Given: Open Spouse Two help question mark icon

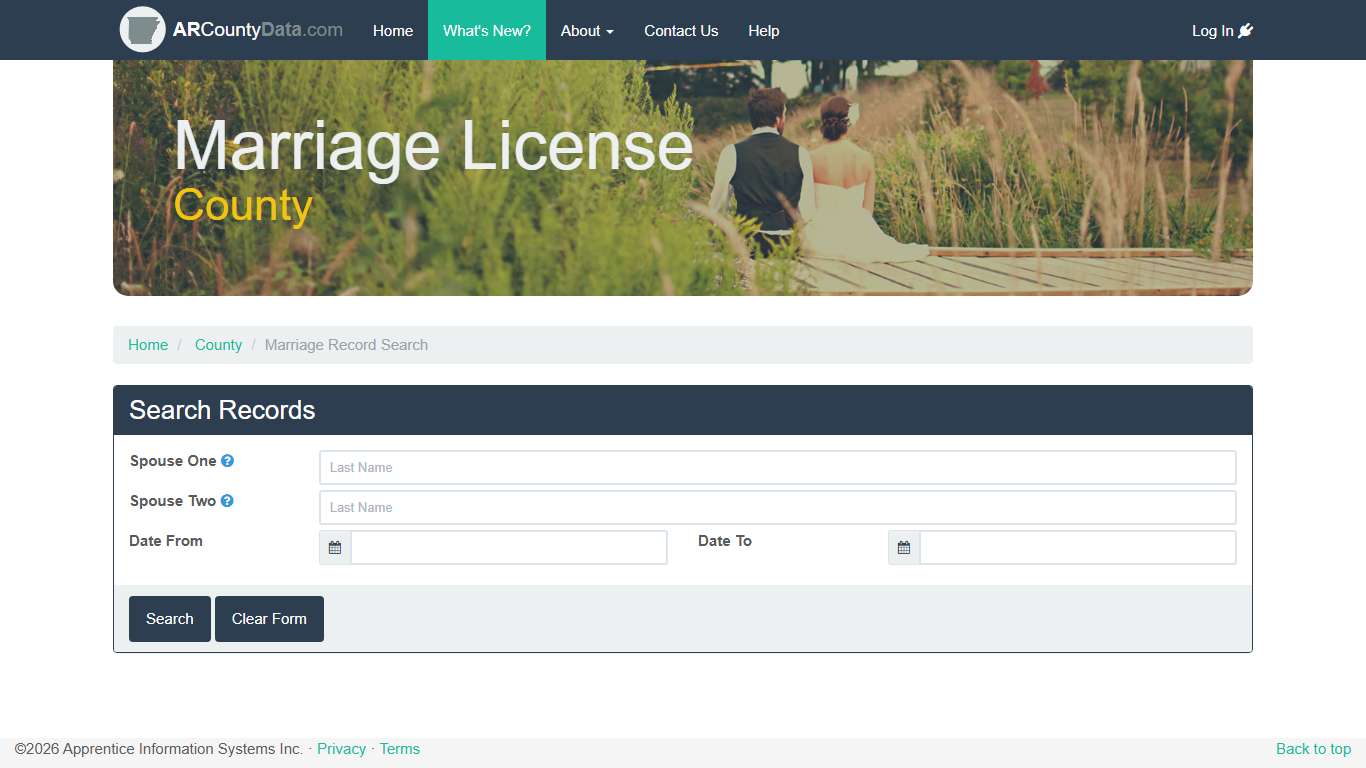Looking at the screenshot, I should pyautogui.click(x=227, y=500).
